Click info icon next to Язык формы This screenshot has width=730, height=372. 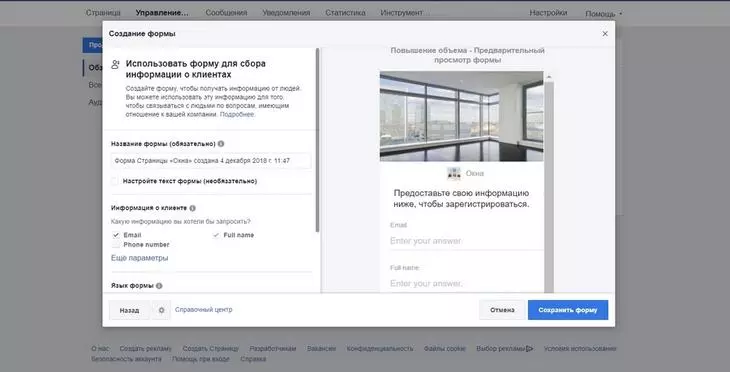coord(159,286)
